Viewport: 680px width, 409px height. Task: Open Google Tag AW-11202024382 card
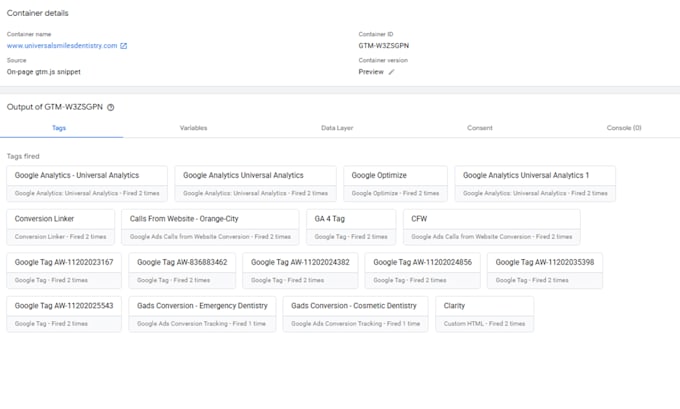[300, 271]
